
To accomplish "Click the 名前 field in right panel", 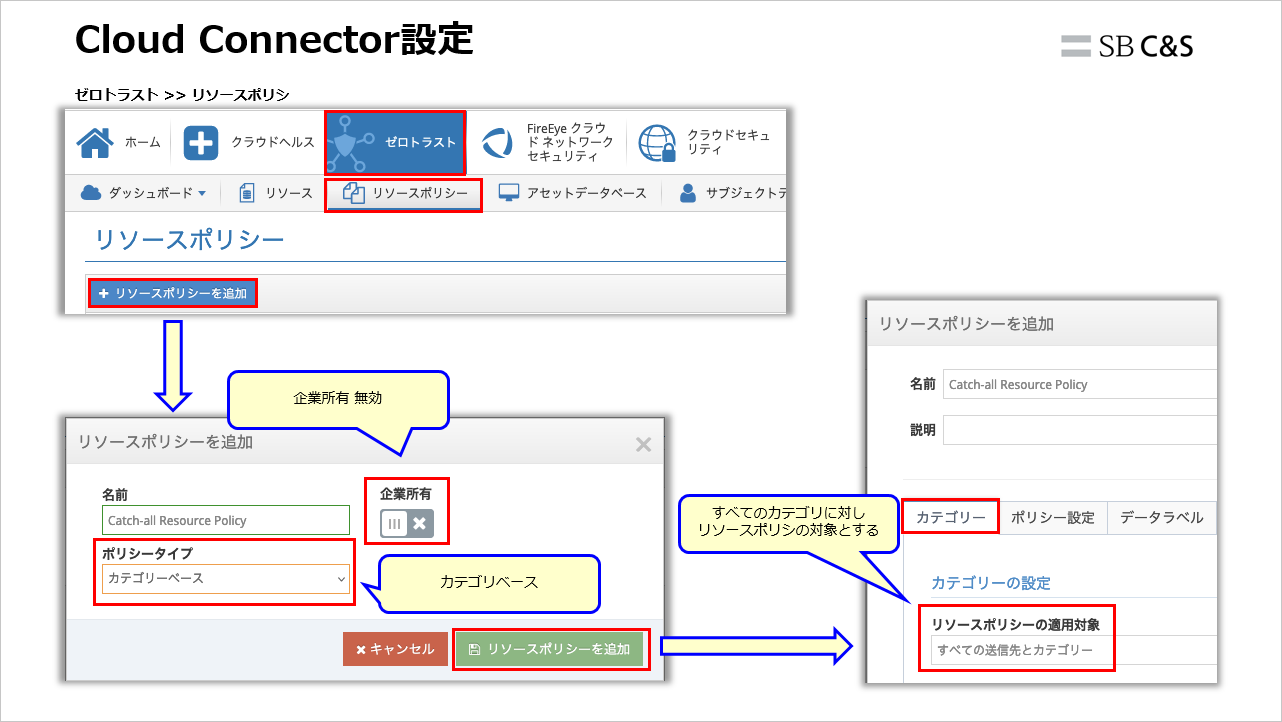I will [1080, 384].
